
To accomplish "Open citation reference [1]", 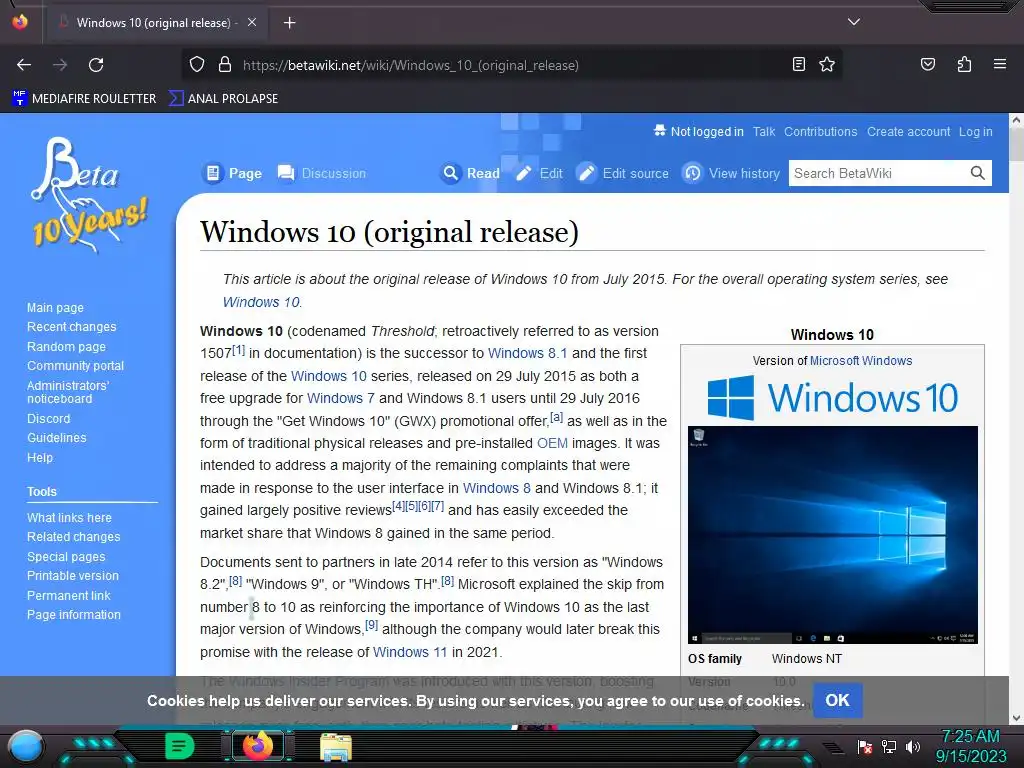I will (x=238, y=350).
